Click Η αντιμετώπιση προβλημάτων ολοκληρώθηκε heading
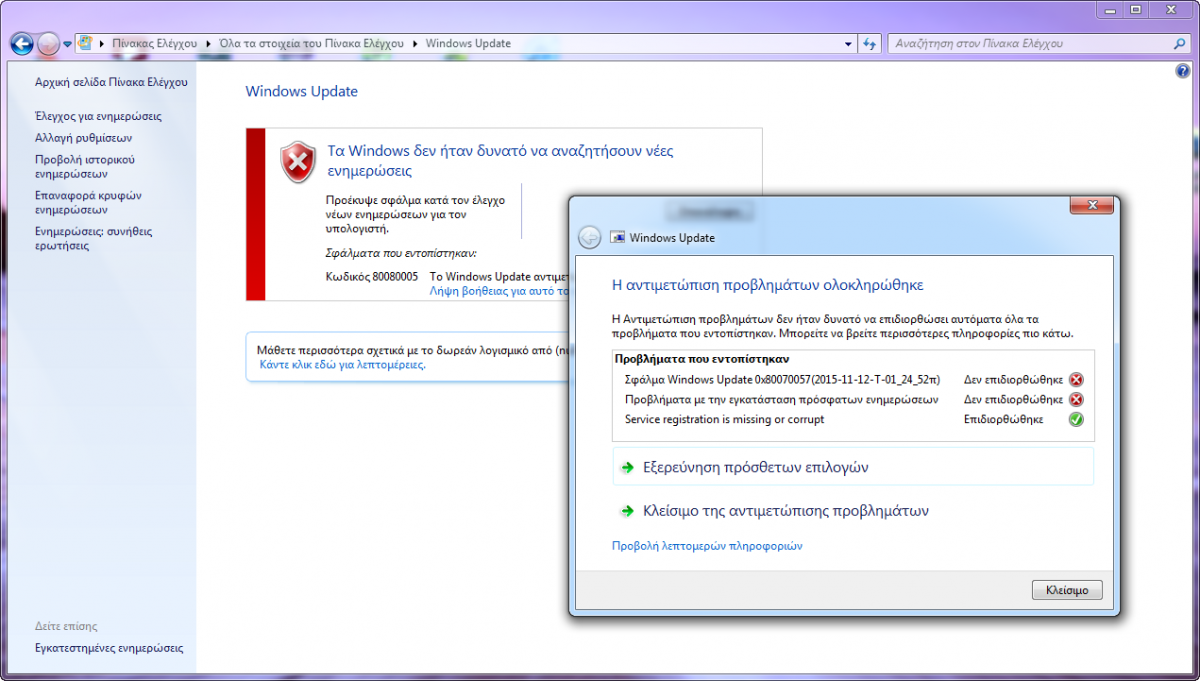The height and width of the screenshot is (681, 1200). pyautogui.click(x=767, y=285)
